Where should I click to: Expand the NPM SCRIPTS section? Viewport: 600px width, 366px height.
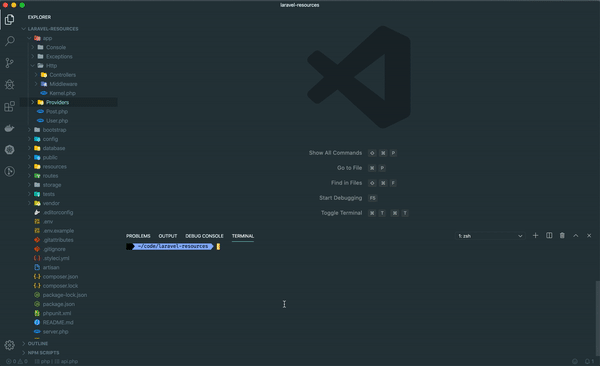click(x=43, y=353)
